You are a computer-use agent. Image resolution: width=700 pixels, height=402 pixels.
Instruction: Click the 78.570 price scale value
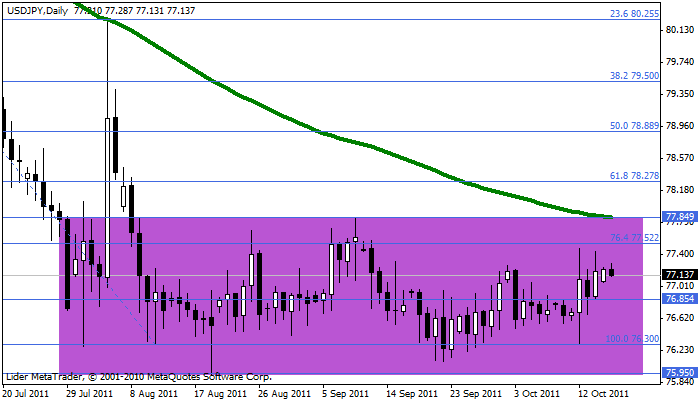[x=680, y=158]
